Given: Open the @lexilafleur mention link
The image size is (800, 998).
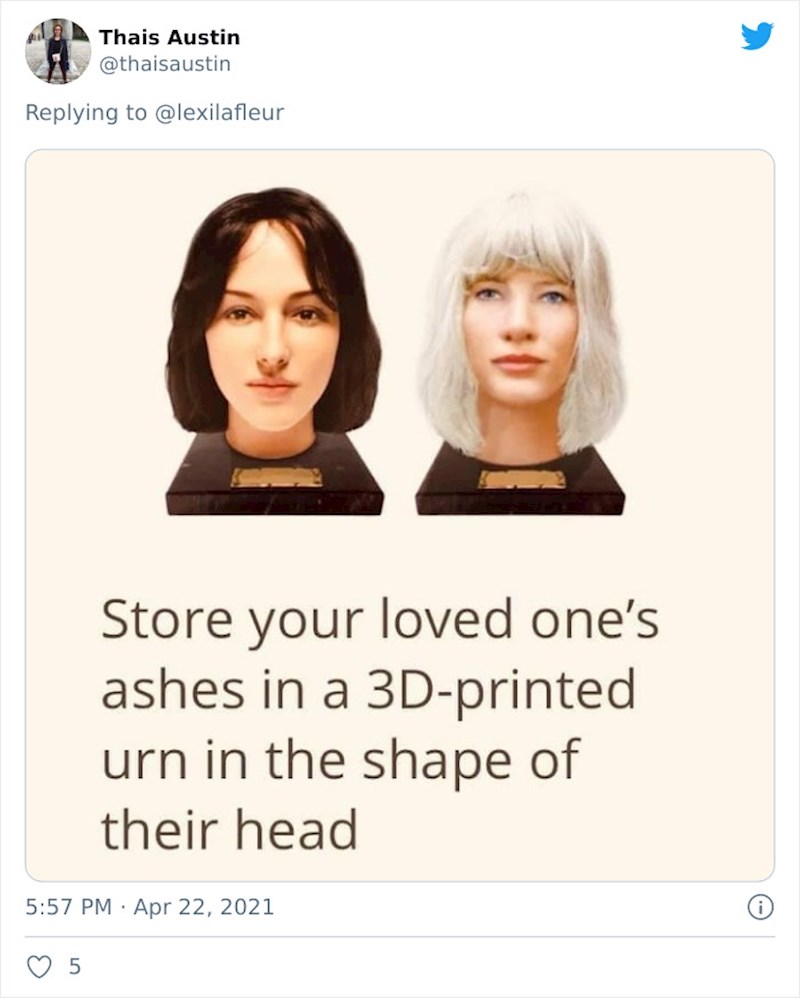Looking at the screenshot, I should pos(218,112).
